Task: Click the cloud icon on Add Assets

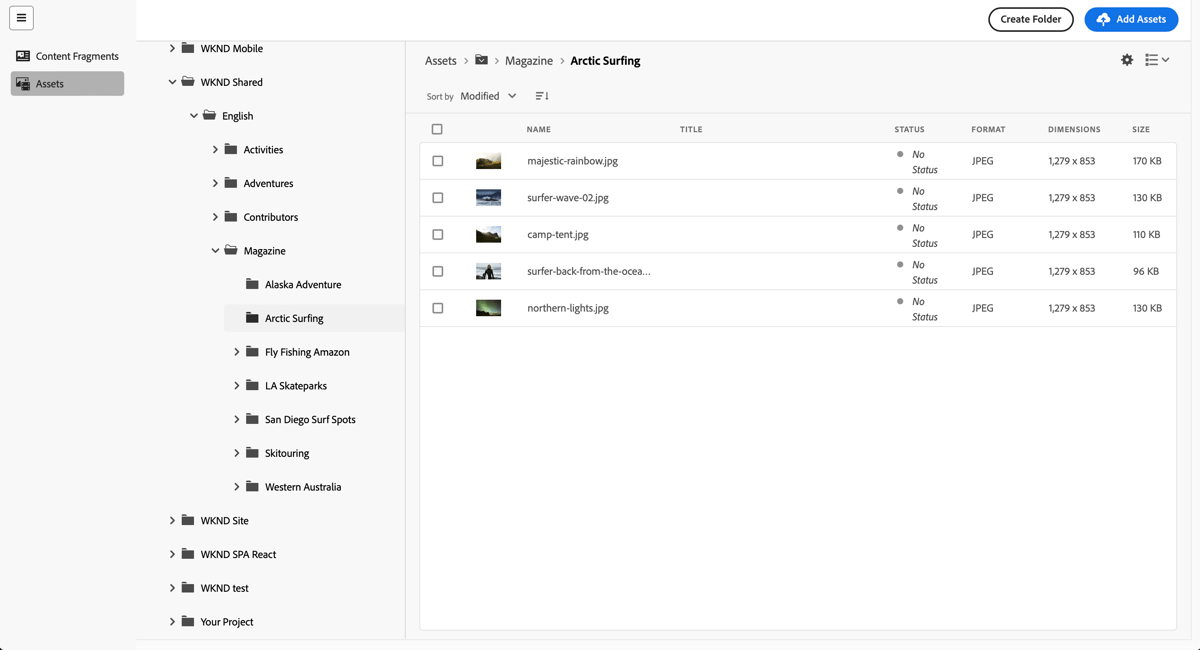Action: coord(1103,19)
